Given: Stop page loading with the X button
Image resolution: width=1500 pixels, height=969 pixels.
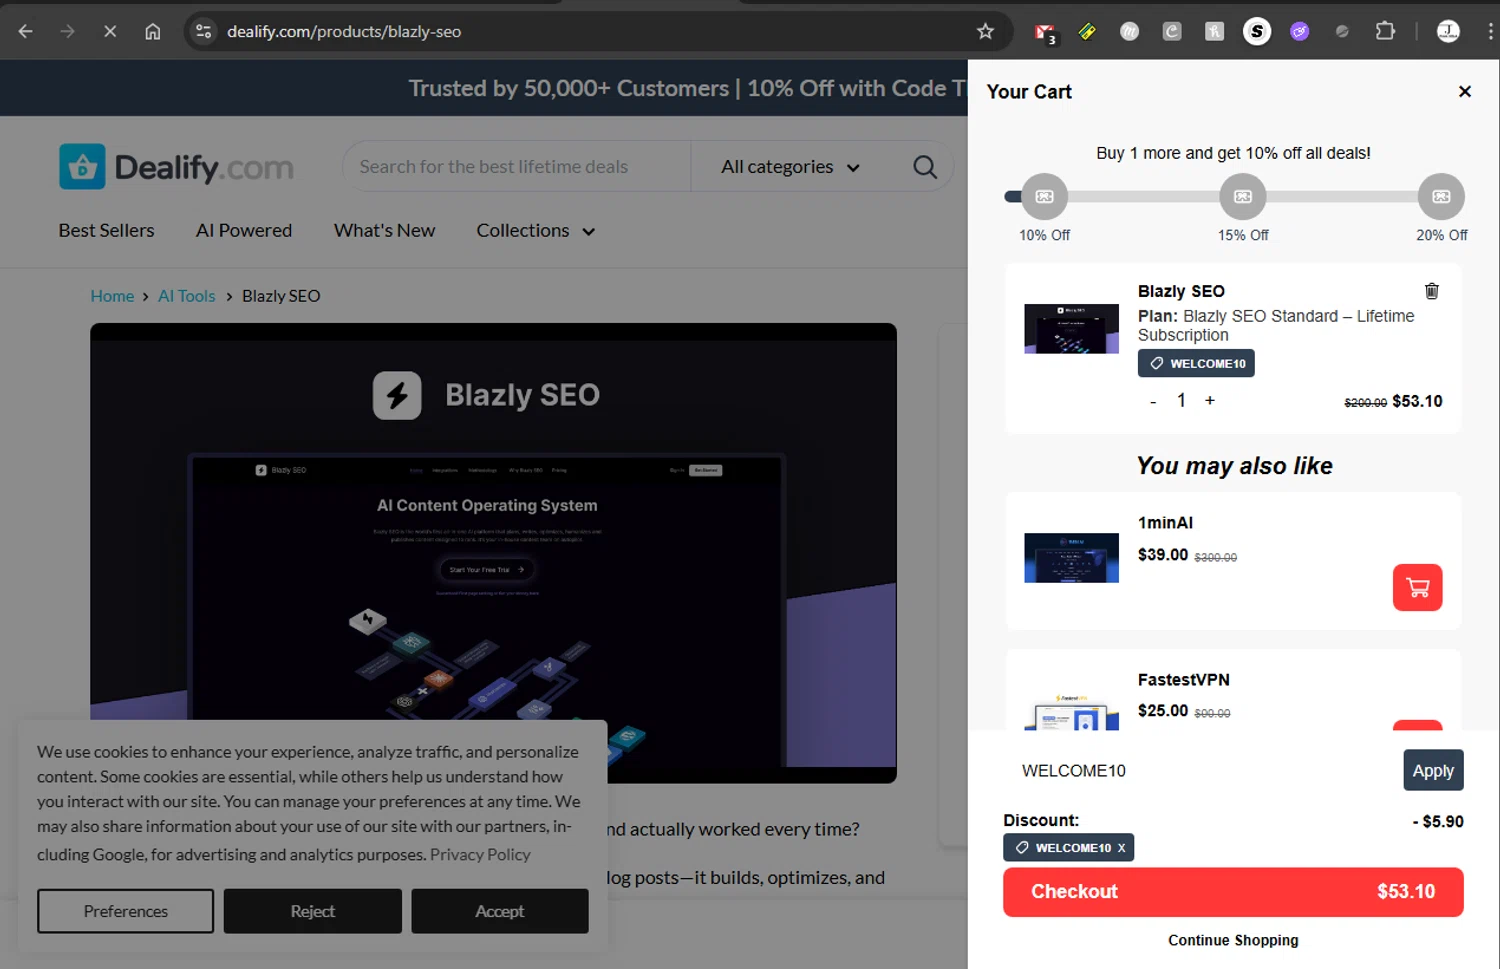Looking at the screenshot, I should coord(110,31).
